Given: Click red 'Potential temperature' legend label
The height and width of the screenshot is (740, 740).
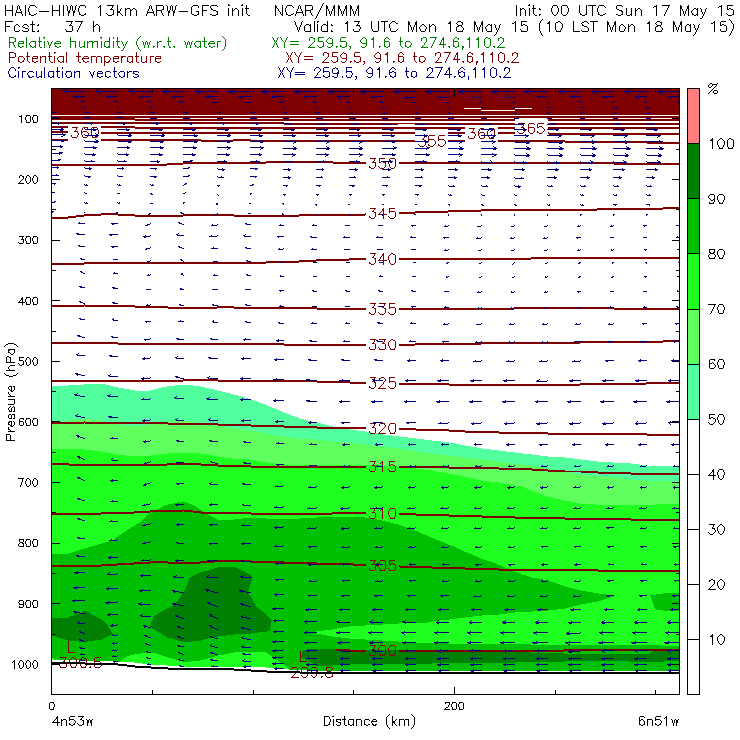Looking at the screenshot, I should point(85,58).
